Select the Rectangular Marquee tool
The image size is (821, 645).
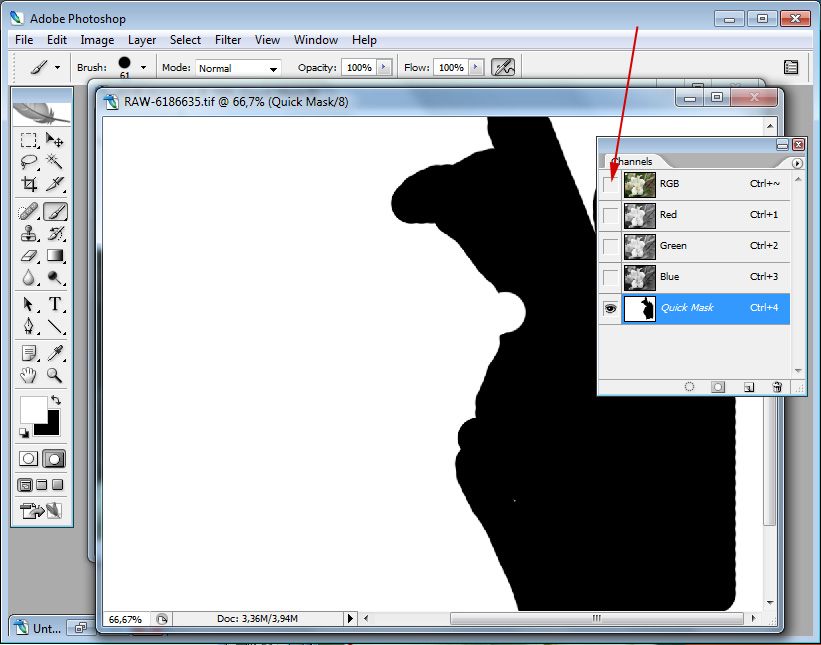coord(29,140)
